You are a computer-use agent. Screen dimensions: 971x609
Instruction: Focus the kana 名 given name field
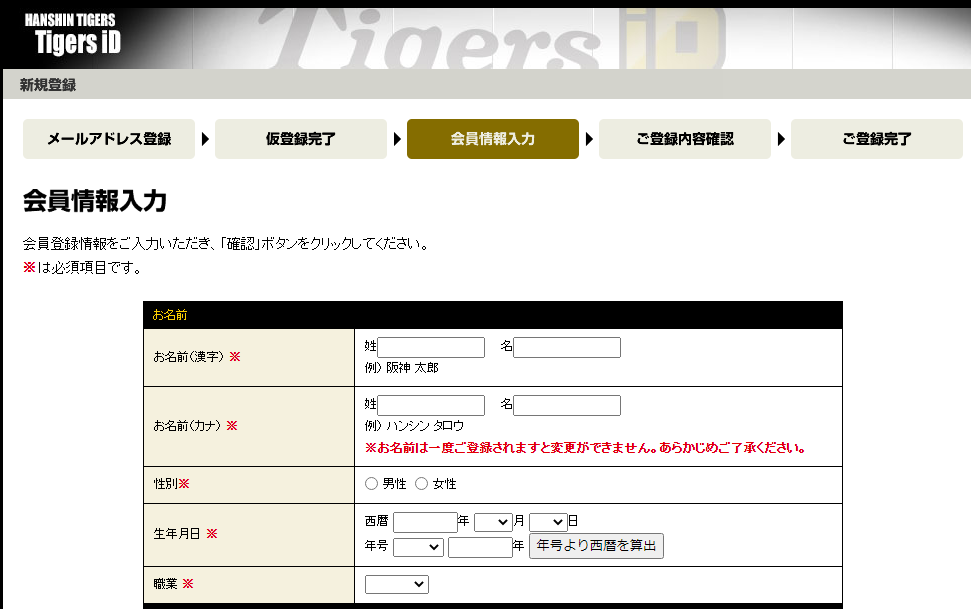pos(567,406)
